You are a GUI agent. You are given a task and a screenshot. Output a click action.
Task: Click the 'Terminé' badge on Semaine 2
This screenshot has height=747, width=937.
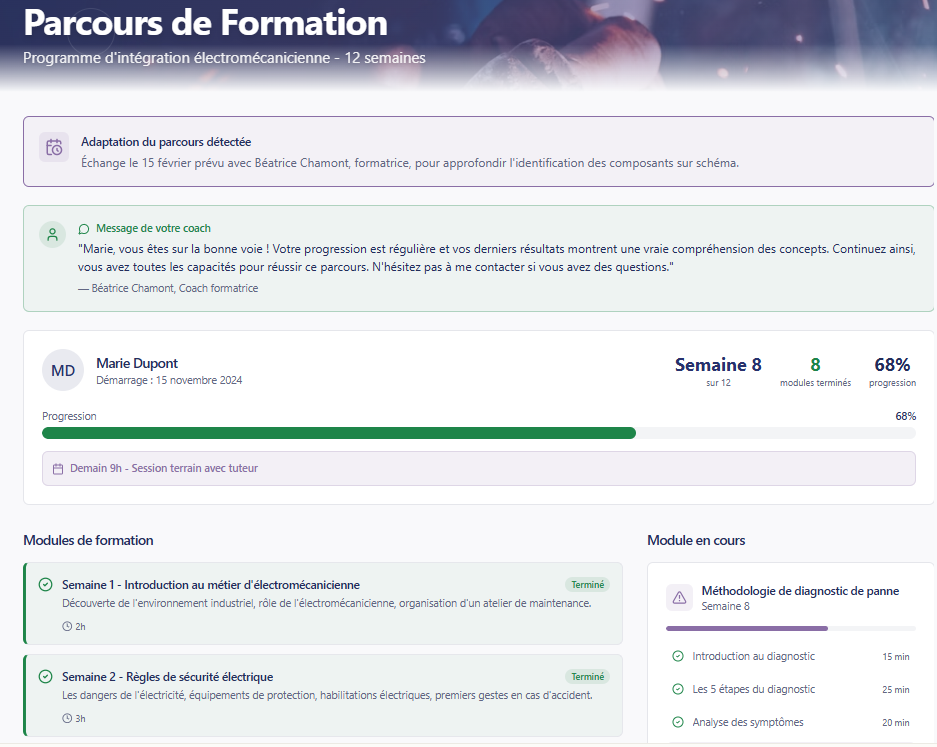coord(587,676)
